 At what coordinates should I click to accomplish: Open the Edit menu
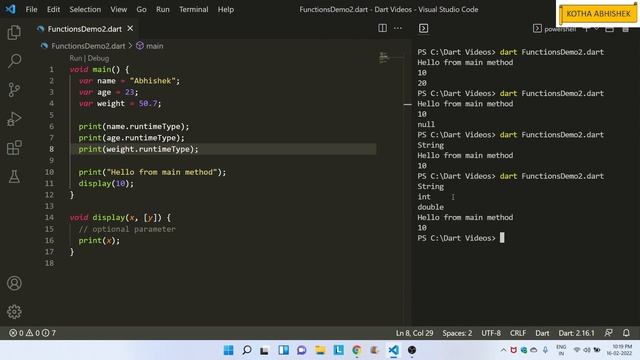click(x=53, y=9)
